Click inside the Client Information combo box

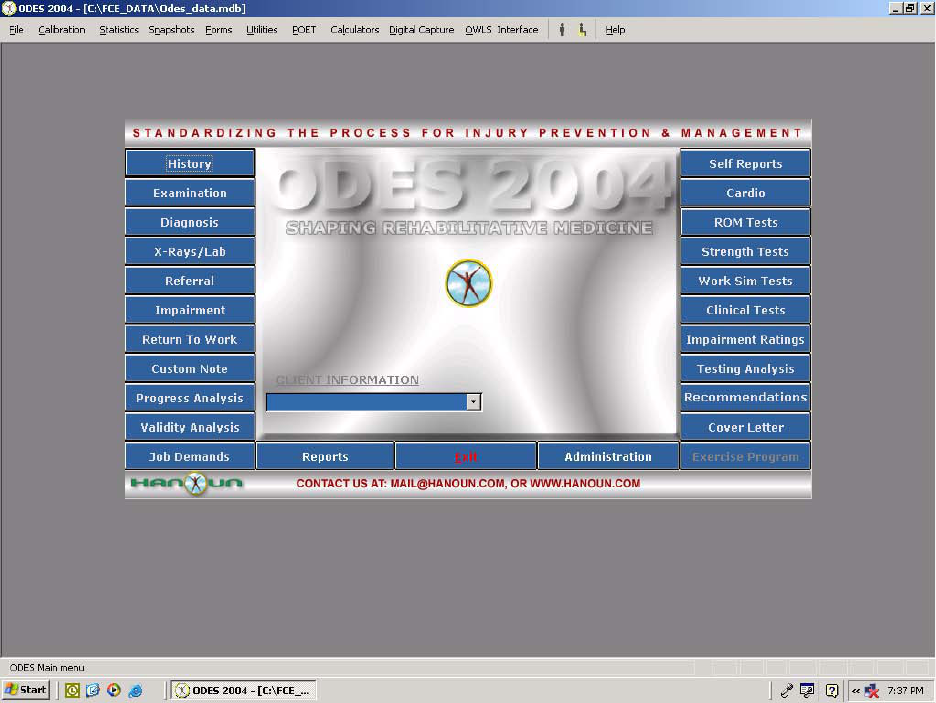click(x=367, y=402)
